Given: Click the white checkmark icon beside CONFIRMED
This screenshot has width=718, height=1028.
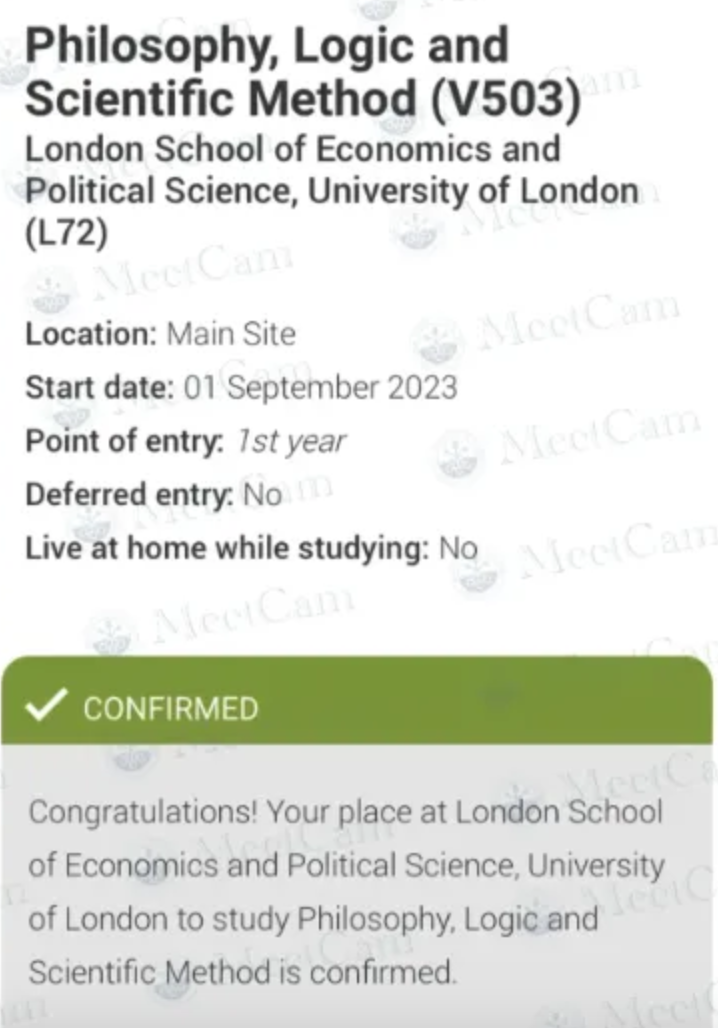Looking at the screenshot, I should [45, 705].
